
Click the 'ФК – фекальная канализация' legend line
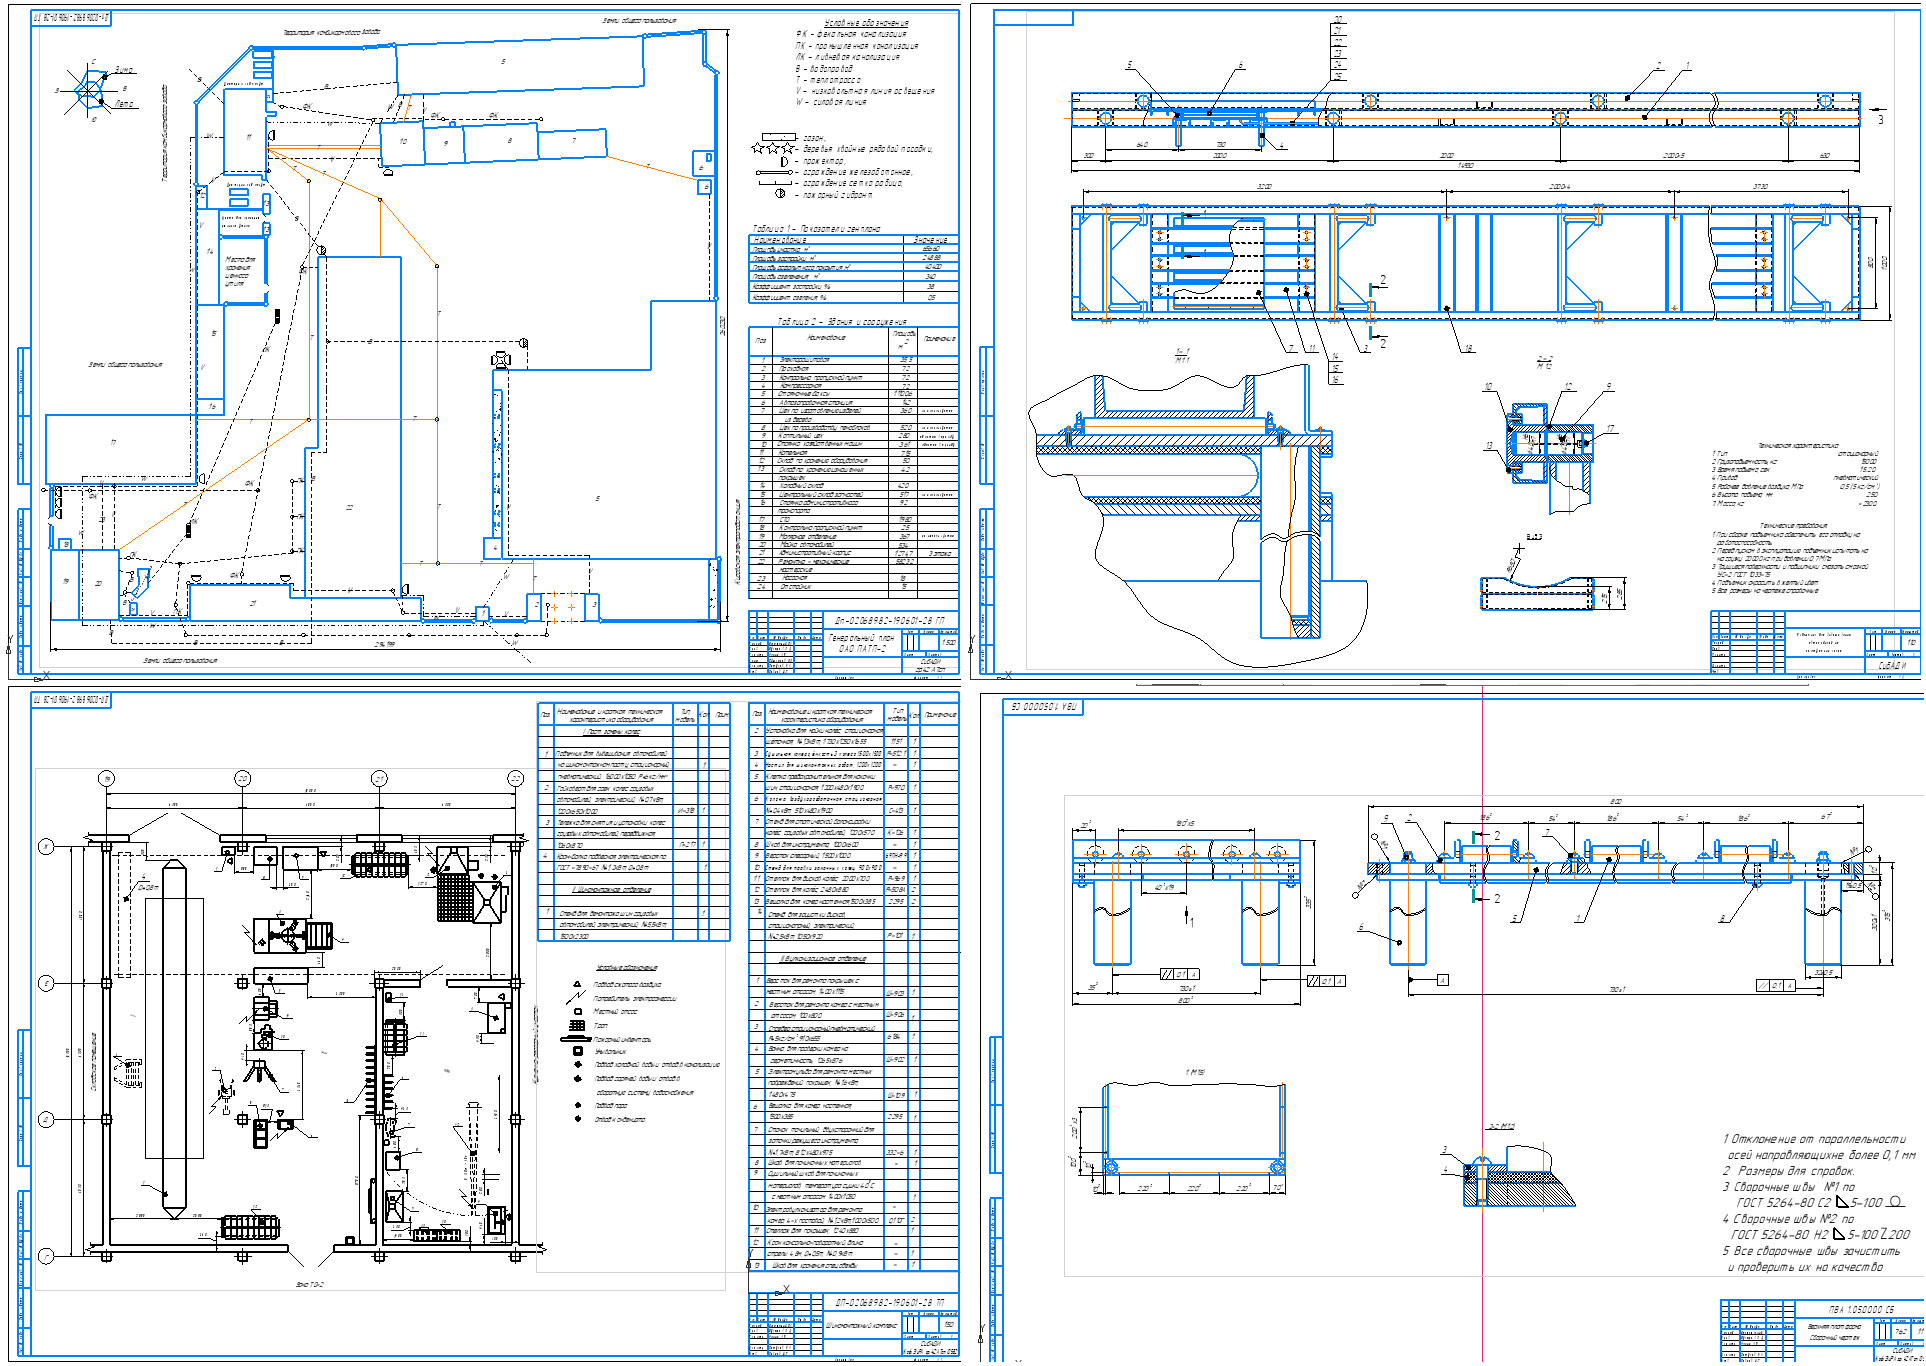pyautogui.click(x=851, y=34)
